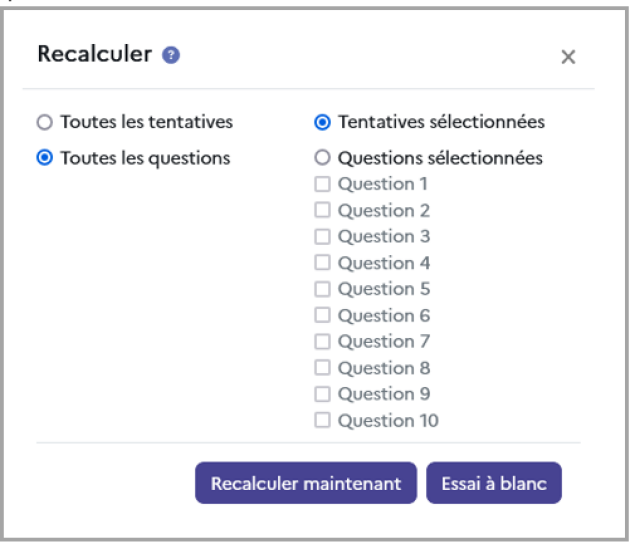Enable the Question 8 checkbox
The image size is (630, 544).
(x=322, y=368)
